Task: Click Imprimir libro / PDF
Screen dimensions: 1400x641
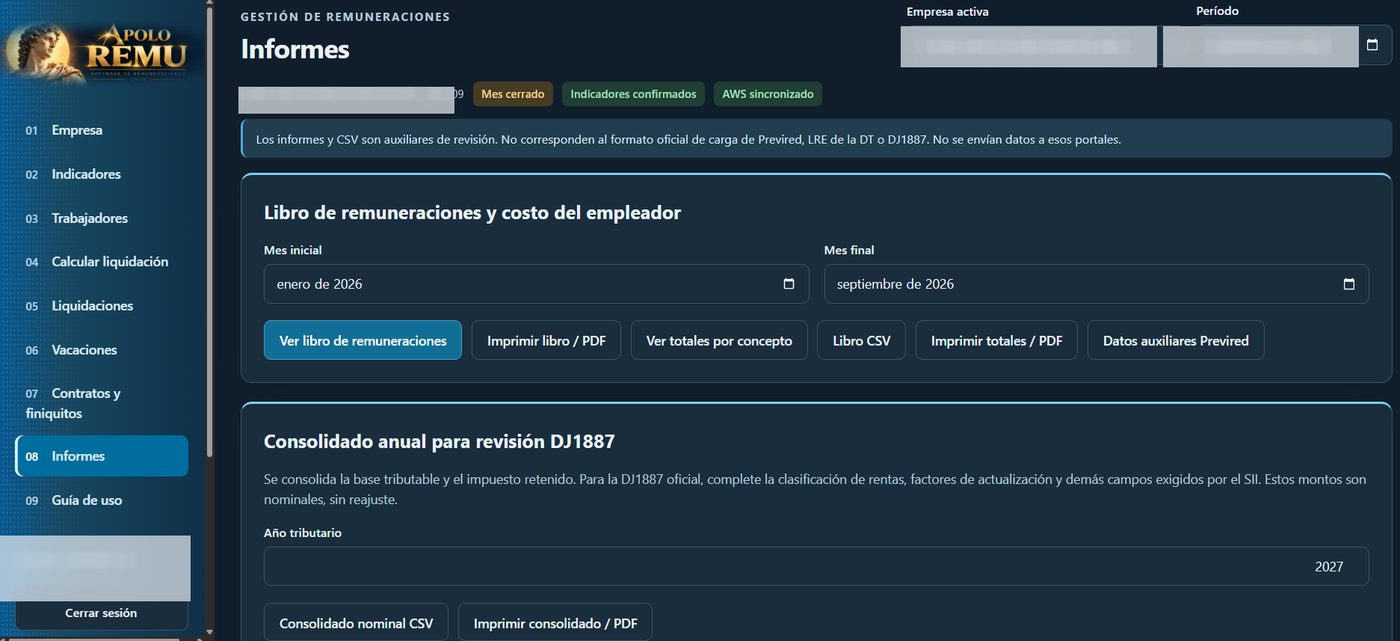Action: pos(546,341)
